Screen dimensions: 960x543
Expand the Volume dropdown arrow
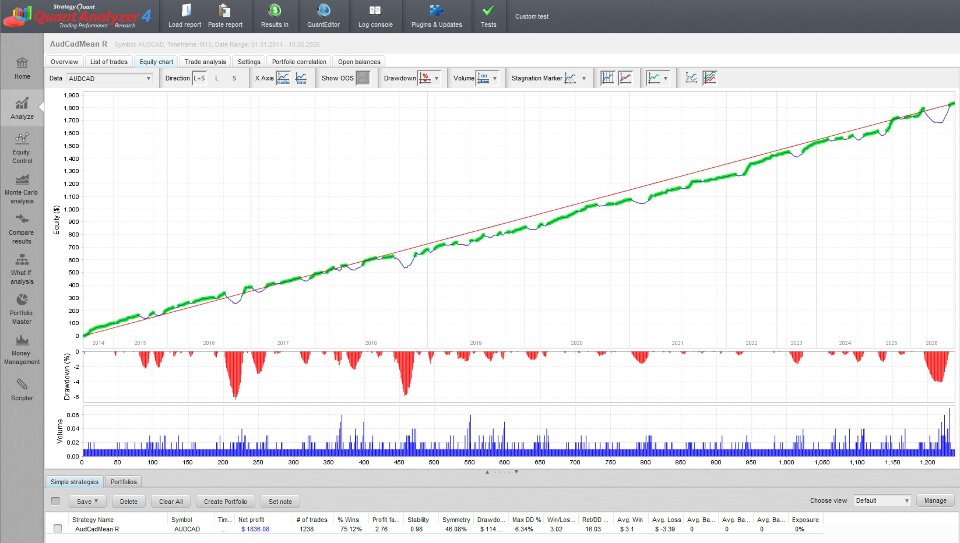coord(495,78)
